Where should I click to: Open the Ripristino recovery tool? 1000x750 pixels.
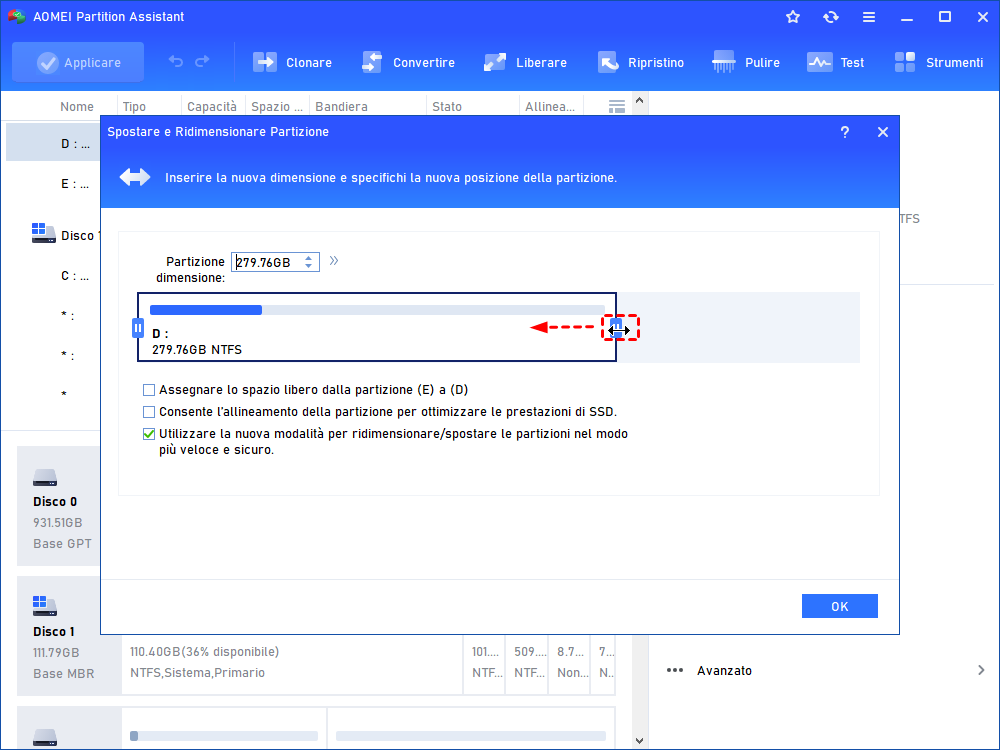(x=640, y=62)
